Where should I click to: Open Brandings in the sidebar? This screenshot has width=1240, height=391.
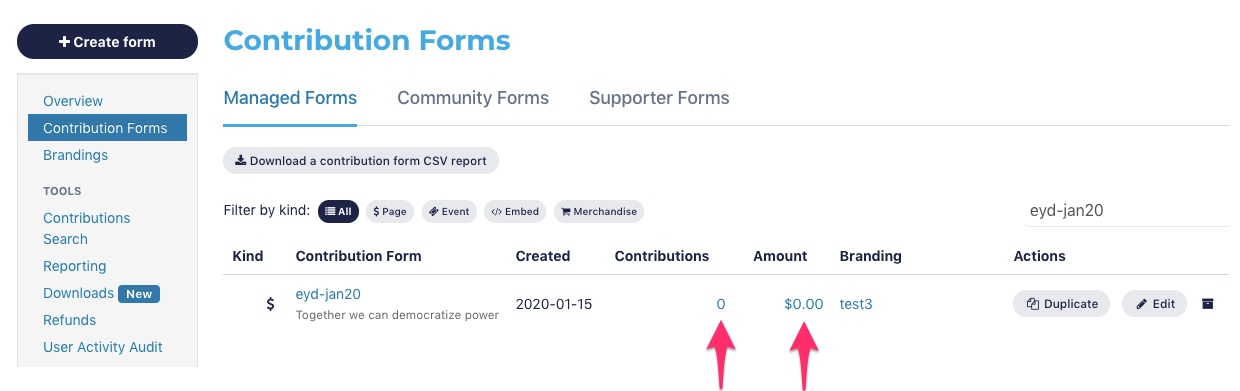tap(75, 155)
